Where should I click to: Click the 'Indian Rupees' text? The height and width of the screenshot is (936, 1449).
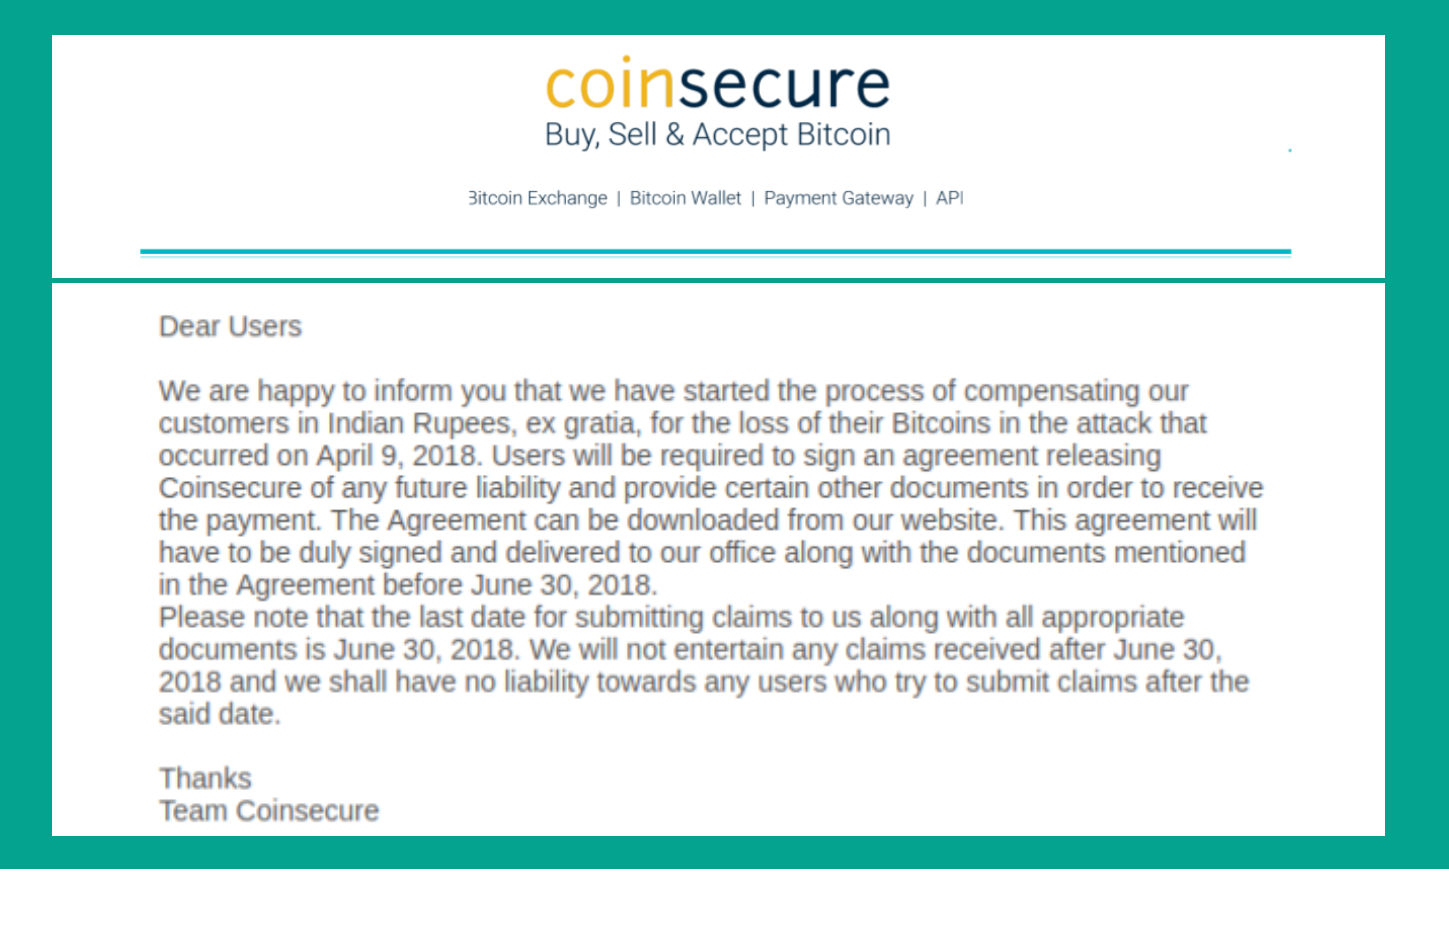(x=422, y=424)
